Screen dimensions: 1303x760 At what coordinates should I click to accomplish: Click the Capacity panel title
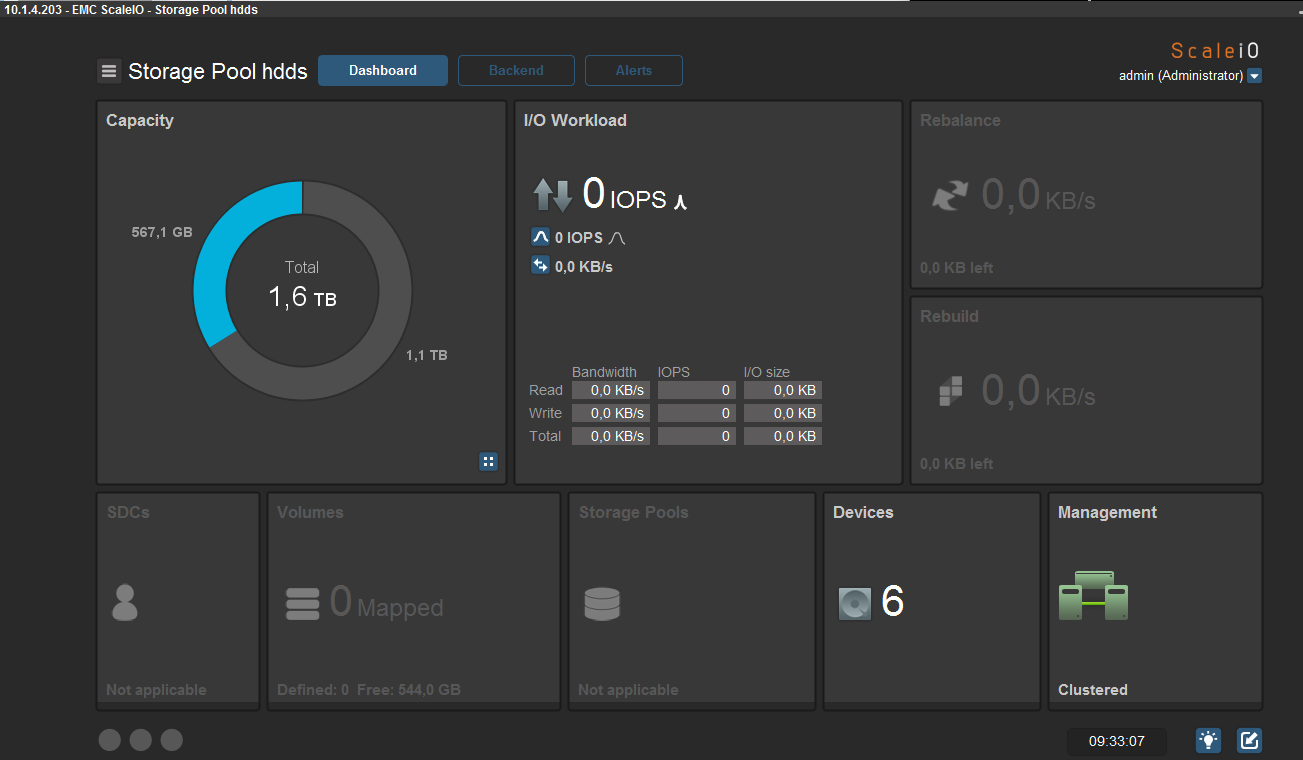click(140, 120)
